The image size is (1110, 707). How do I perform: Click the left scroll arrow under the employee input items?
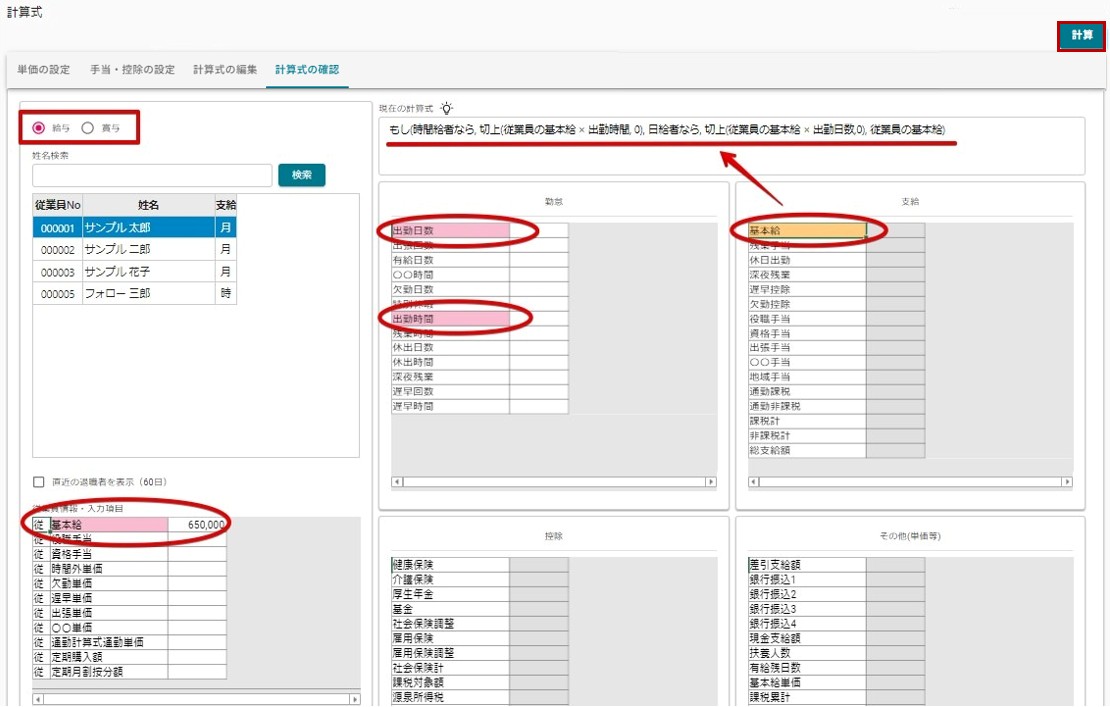(38, 699)
